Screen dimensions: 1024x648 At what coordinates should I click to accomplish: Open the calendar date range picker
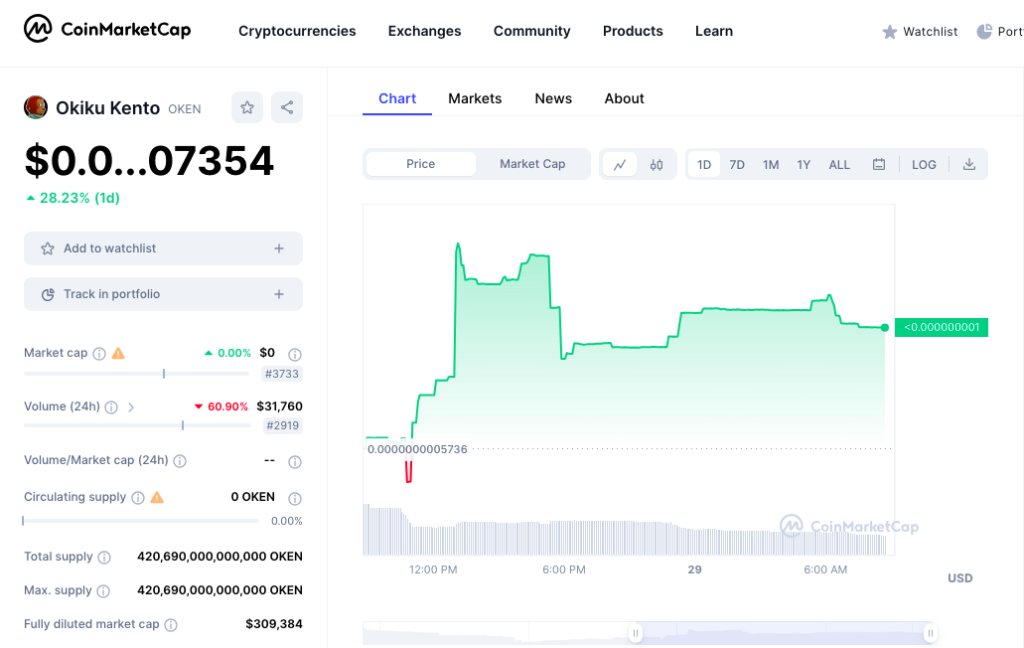click(878, 164)
